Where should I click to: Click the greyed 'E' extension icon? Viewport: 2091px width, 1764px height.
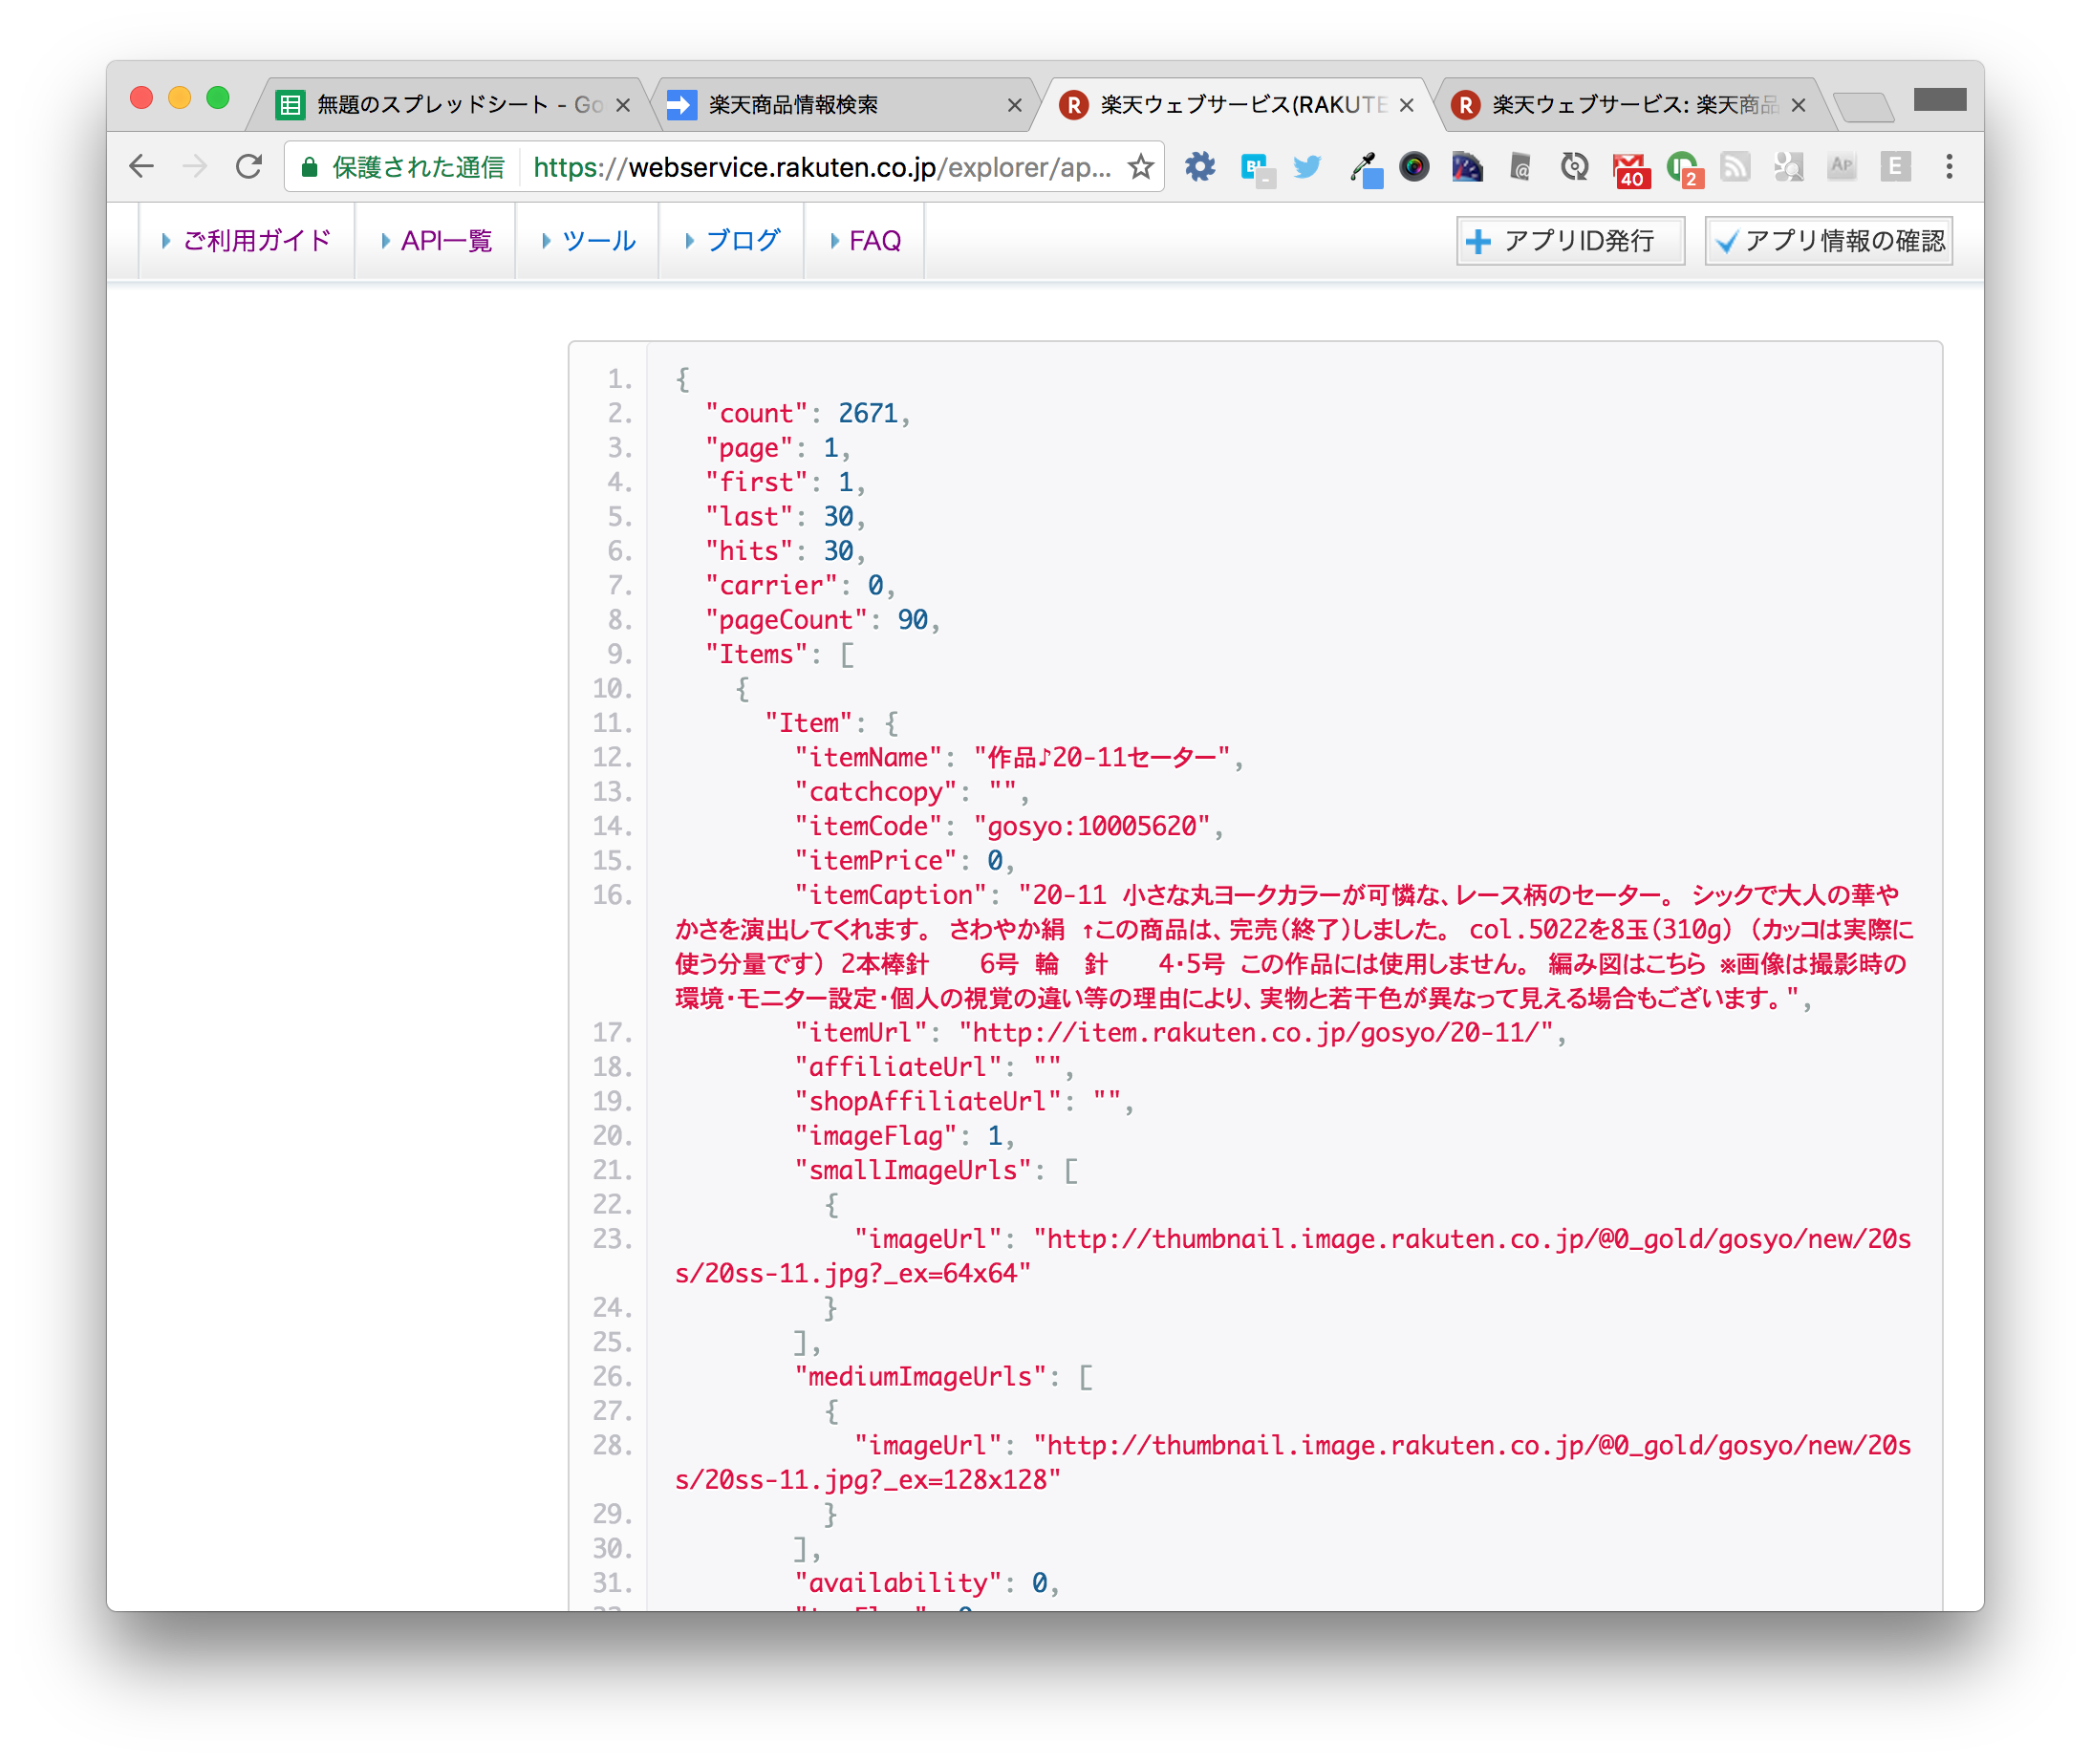(x=1895, y=167)
